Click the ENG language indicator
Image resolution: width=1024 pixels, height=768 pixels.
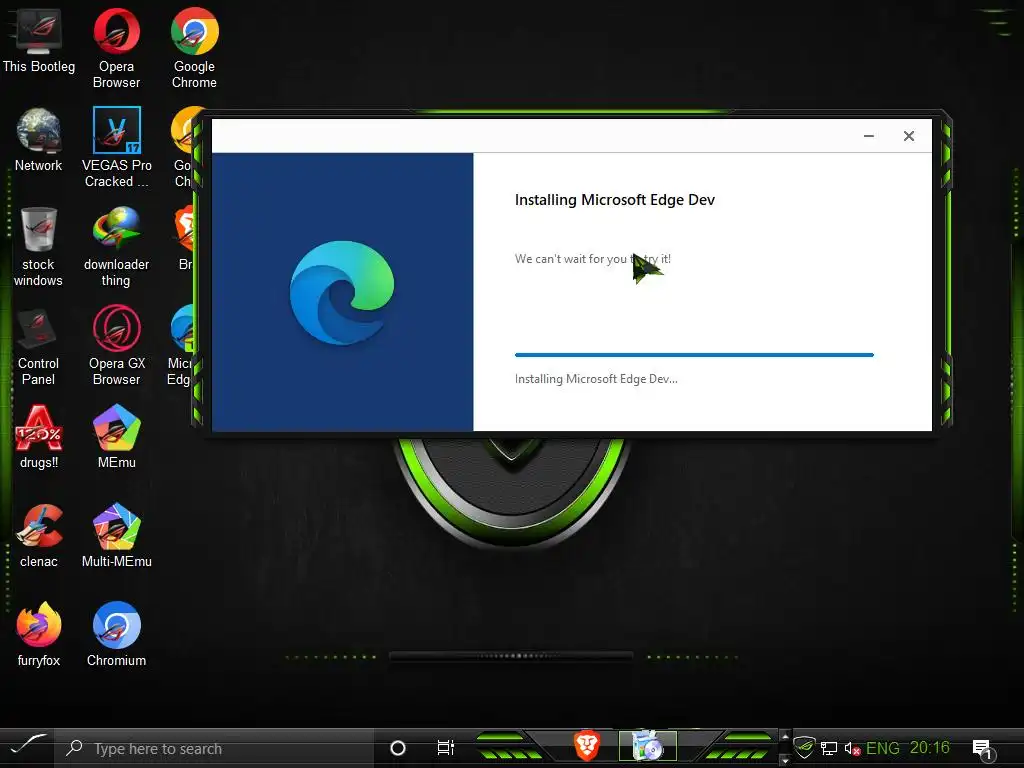click(882, 748)
